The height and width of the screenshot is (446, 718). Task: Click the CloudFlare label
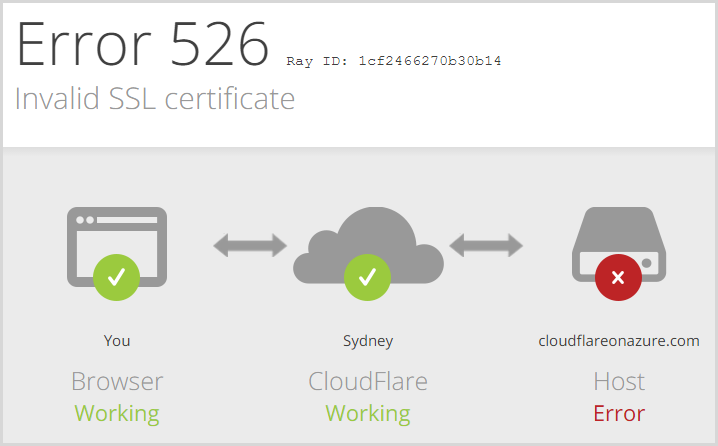point(368,381)
